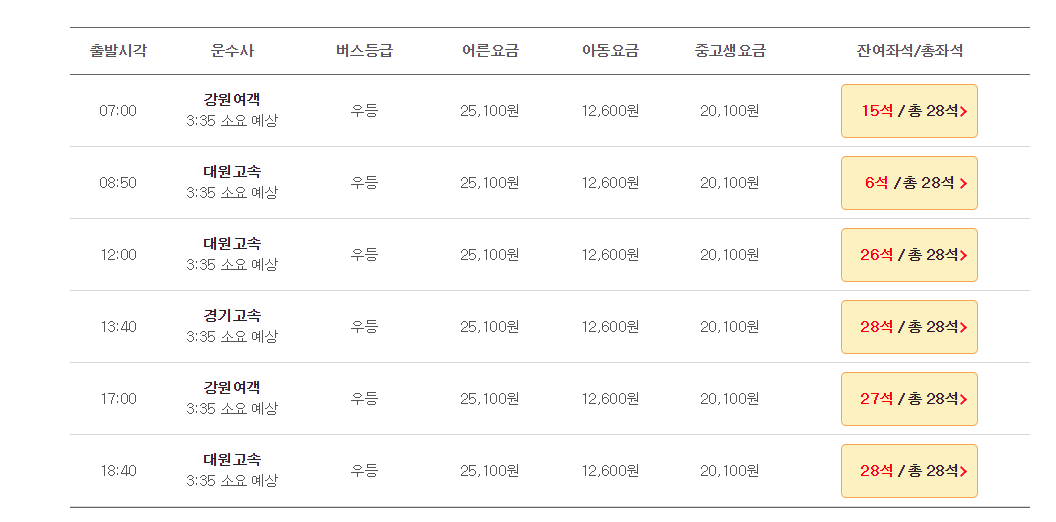Click the adult fare in the 13:40 row
Screen dimensions: 1056x522
pos(490,327)
